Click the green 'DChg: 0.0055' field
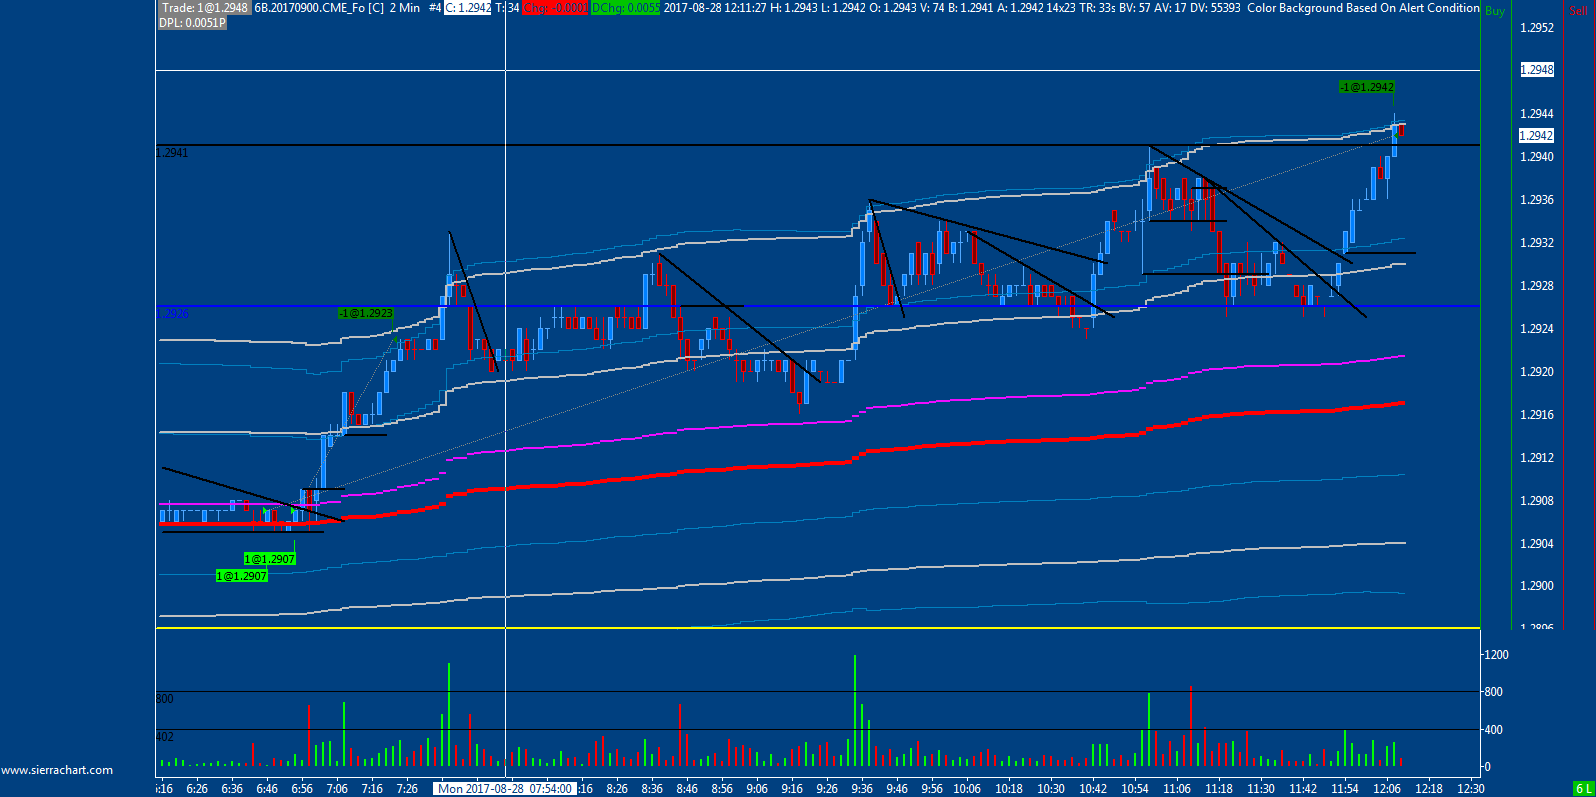This screenshot has width=1596, height=797. pyautogui.click(x=626, y=8)
